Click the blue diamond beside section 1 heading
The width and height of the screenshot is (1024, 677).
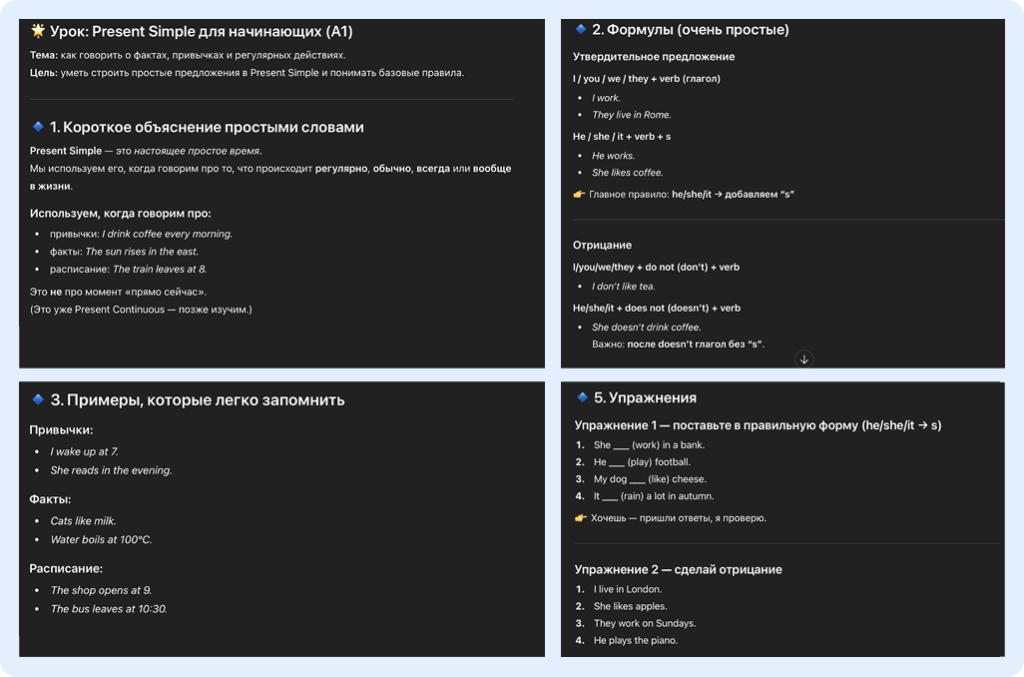[38, 127]
